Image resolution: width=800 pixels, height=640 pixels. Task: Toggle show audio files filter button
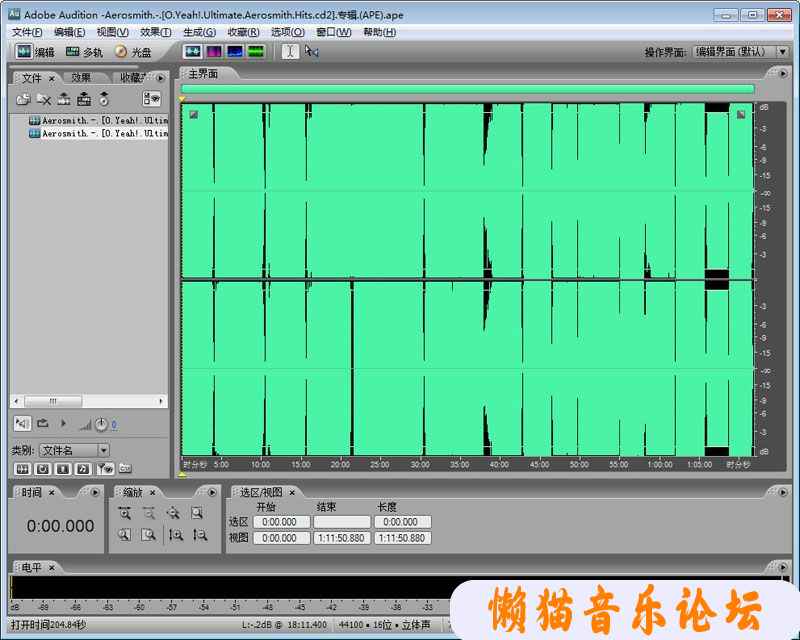pos(22,469)
